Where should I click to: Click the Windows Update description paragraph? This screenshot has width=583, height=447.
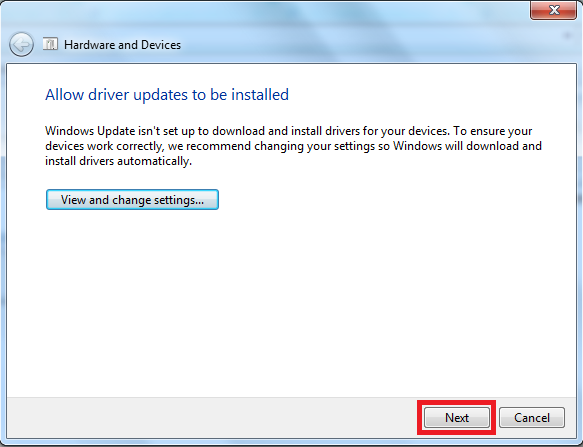tap(293, 146)
